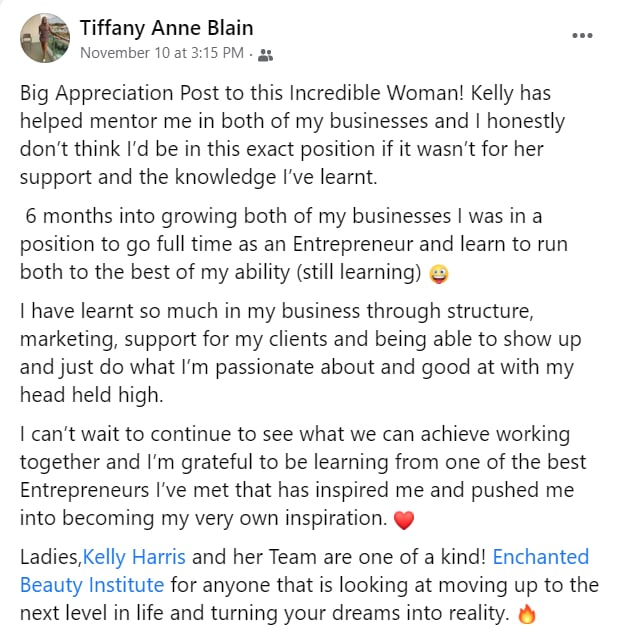Viewport: 619px width, 639px height.
Task: Open the Kelly Harris tagged profile link
Action: (x=134, y=557)
